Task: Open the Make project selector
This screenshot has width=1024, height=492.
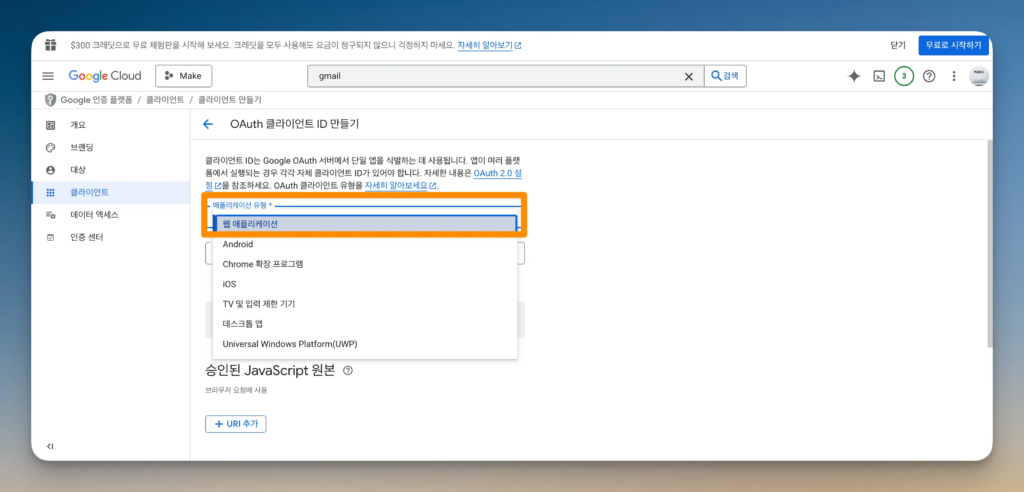Action: [184, 76]
